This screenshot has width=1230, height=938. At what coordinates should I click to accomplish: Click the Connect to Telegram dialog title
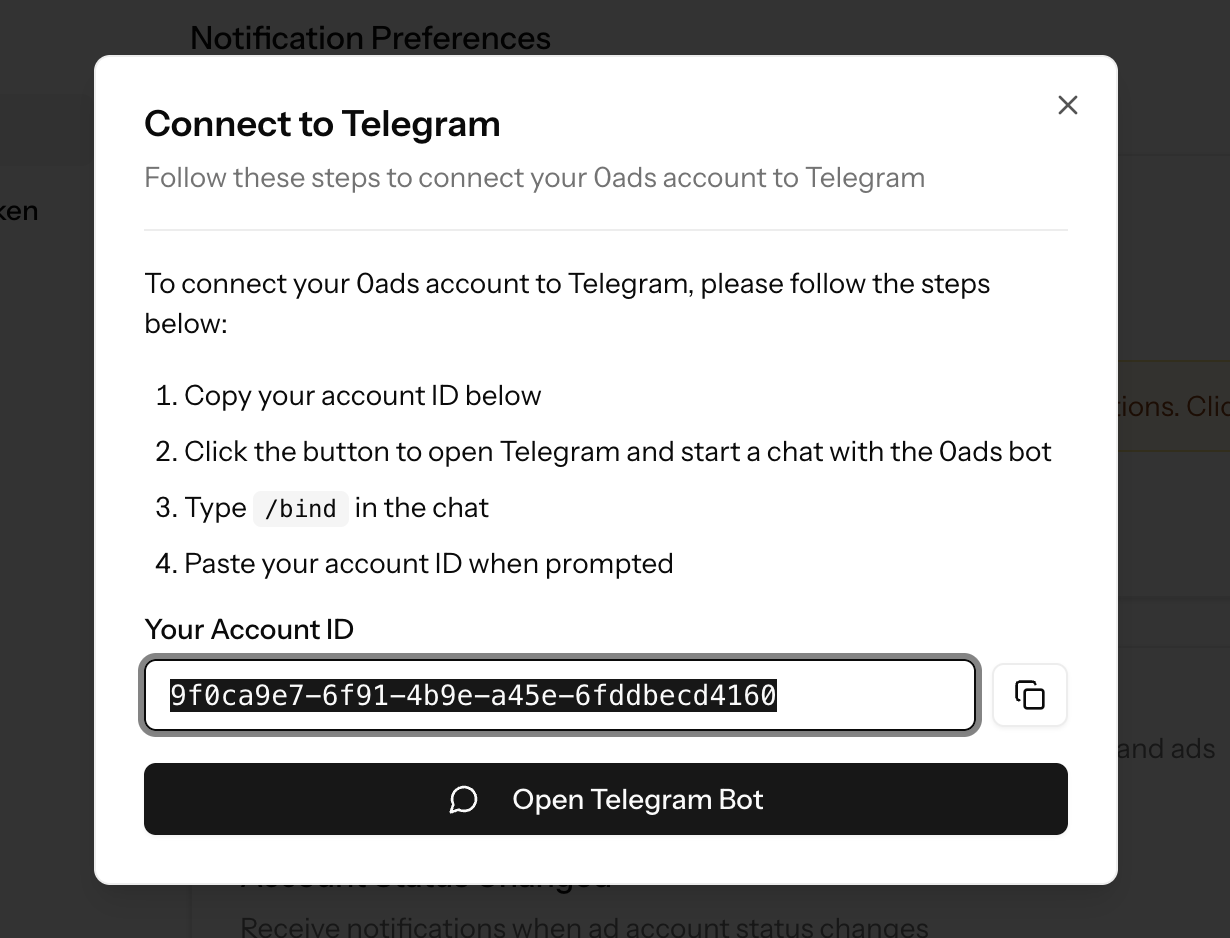[x=322, y=123]
